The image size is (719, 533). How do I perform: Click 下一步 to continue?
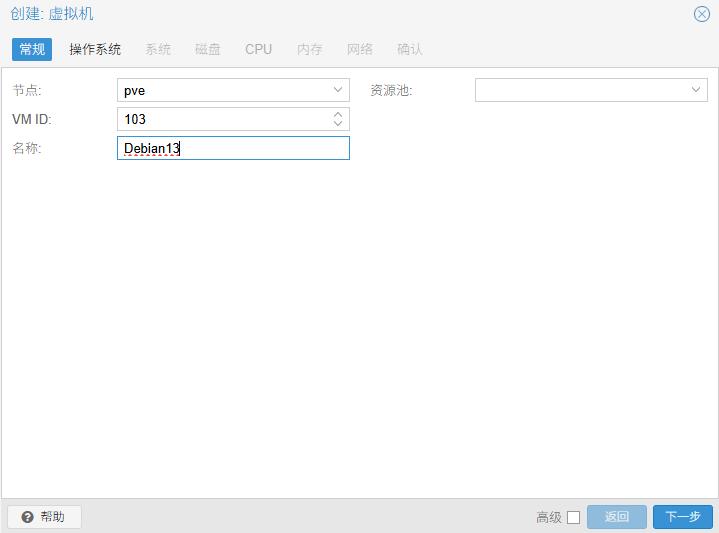click(x=683, y=517)
